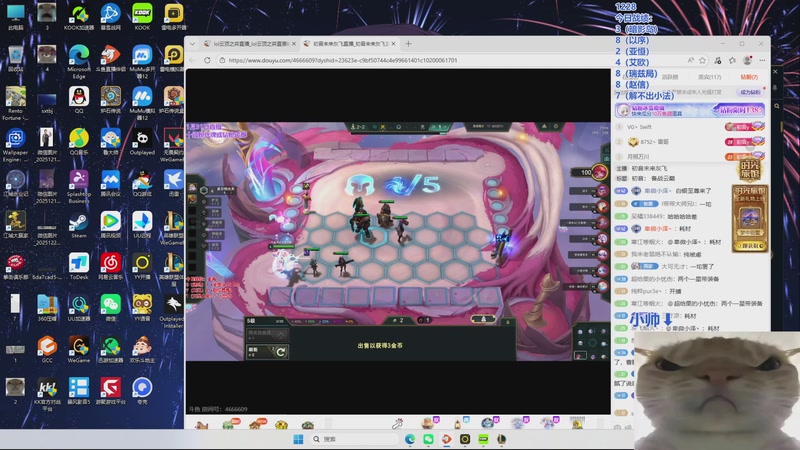Open the Windows Start menu
This screenshot has height=450, width=800.
pos(298,439)
